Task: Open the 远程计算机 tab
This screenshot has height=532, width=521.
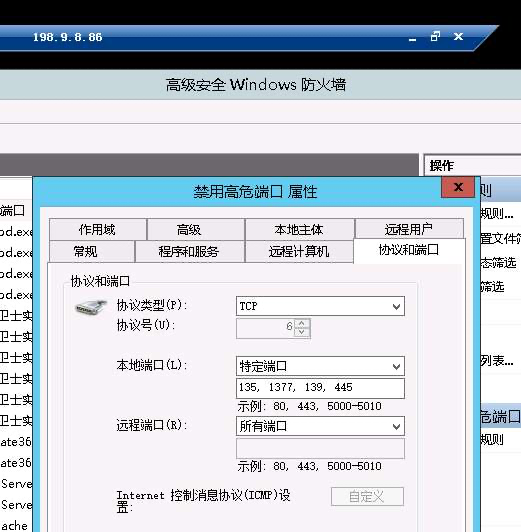Action: coord(299,251)
